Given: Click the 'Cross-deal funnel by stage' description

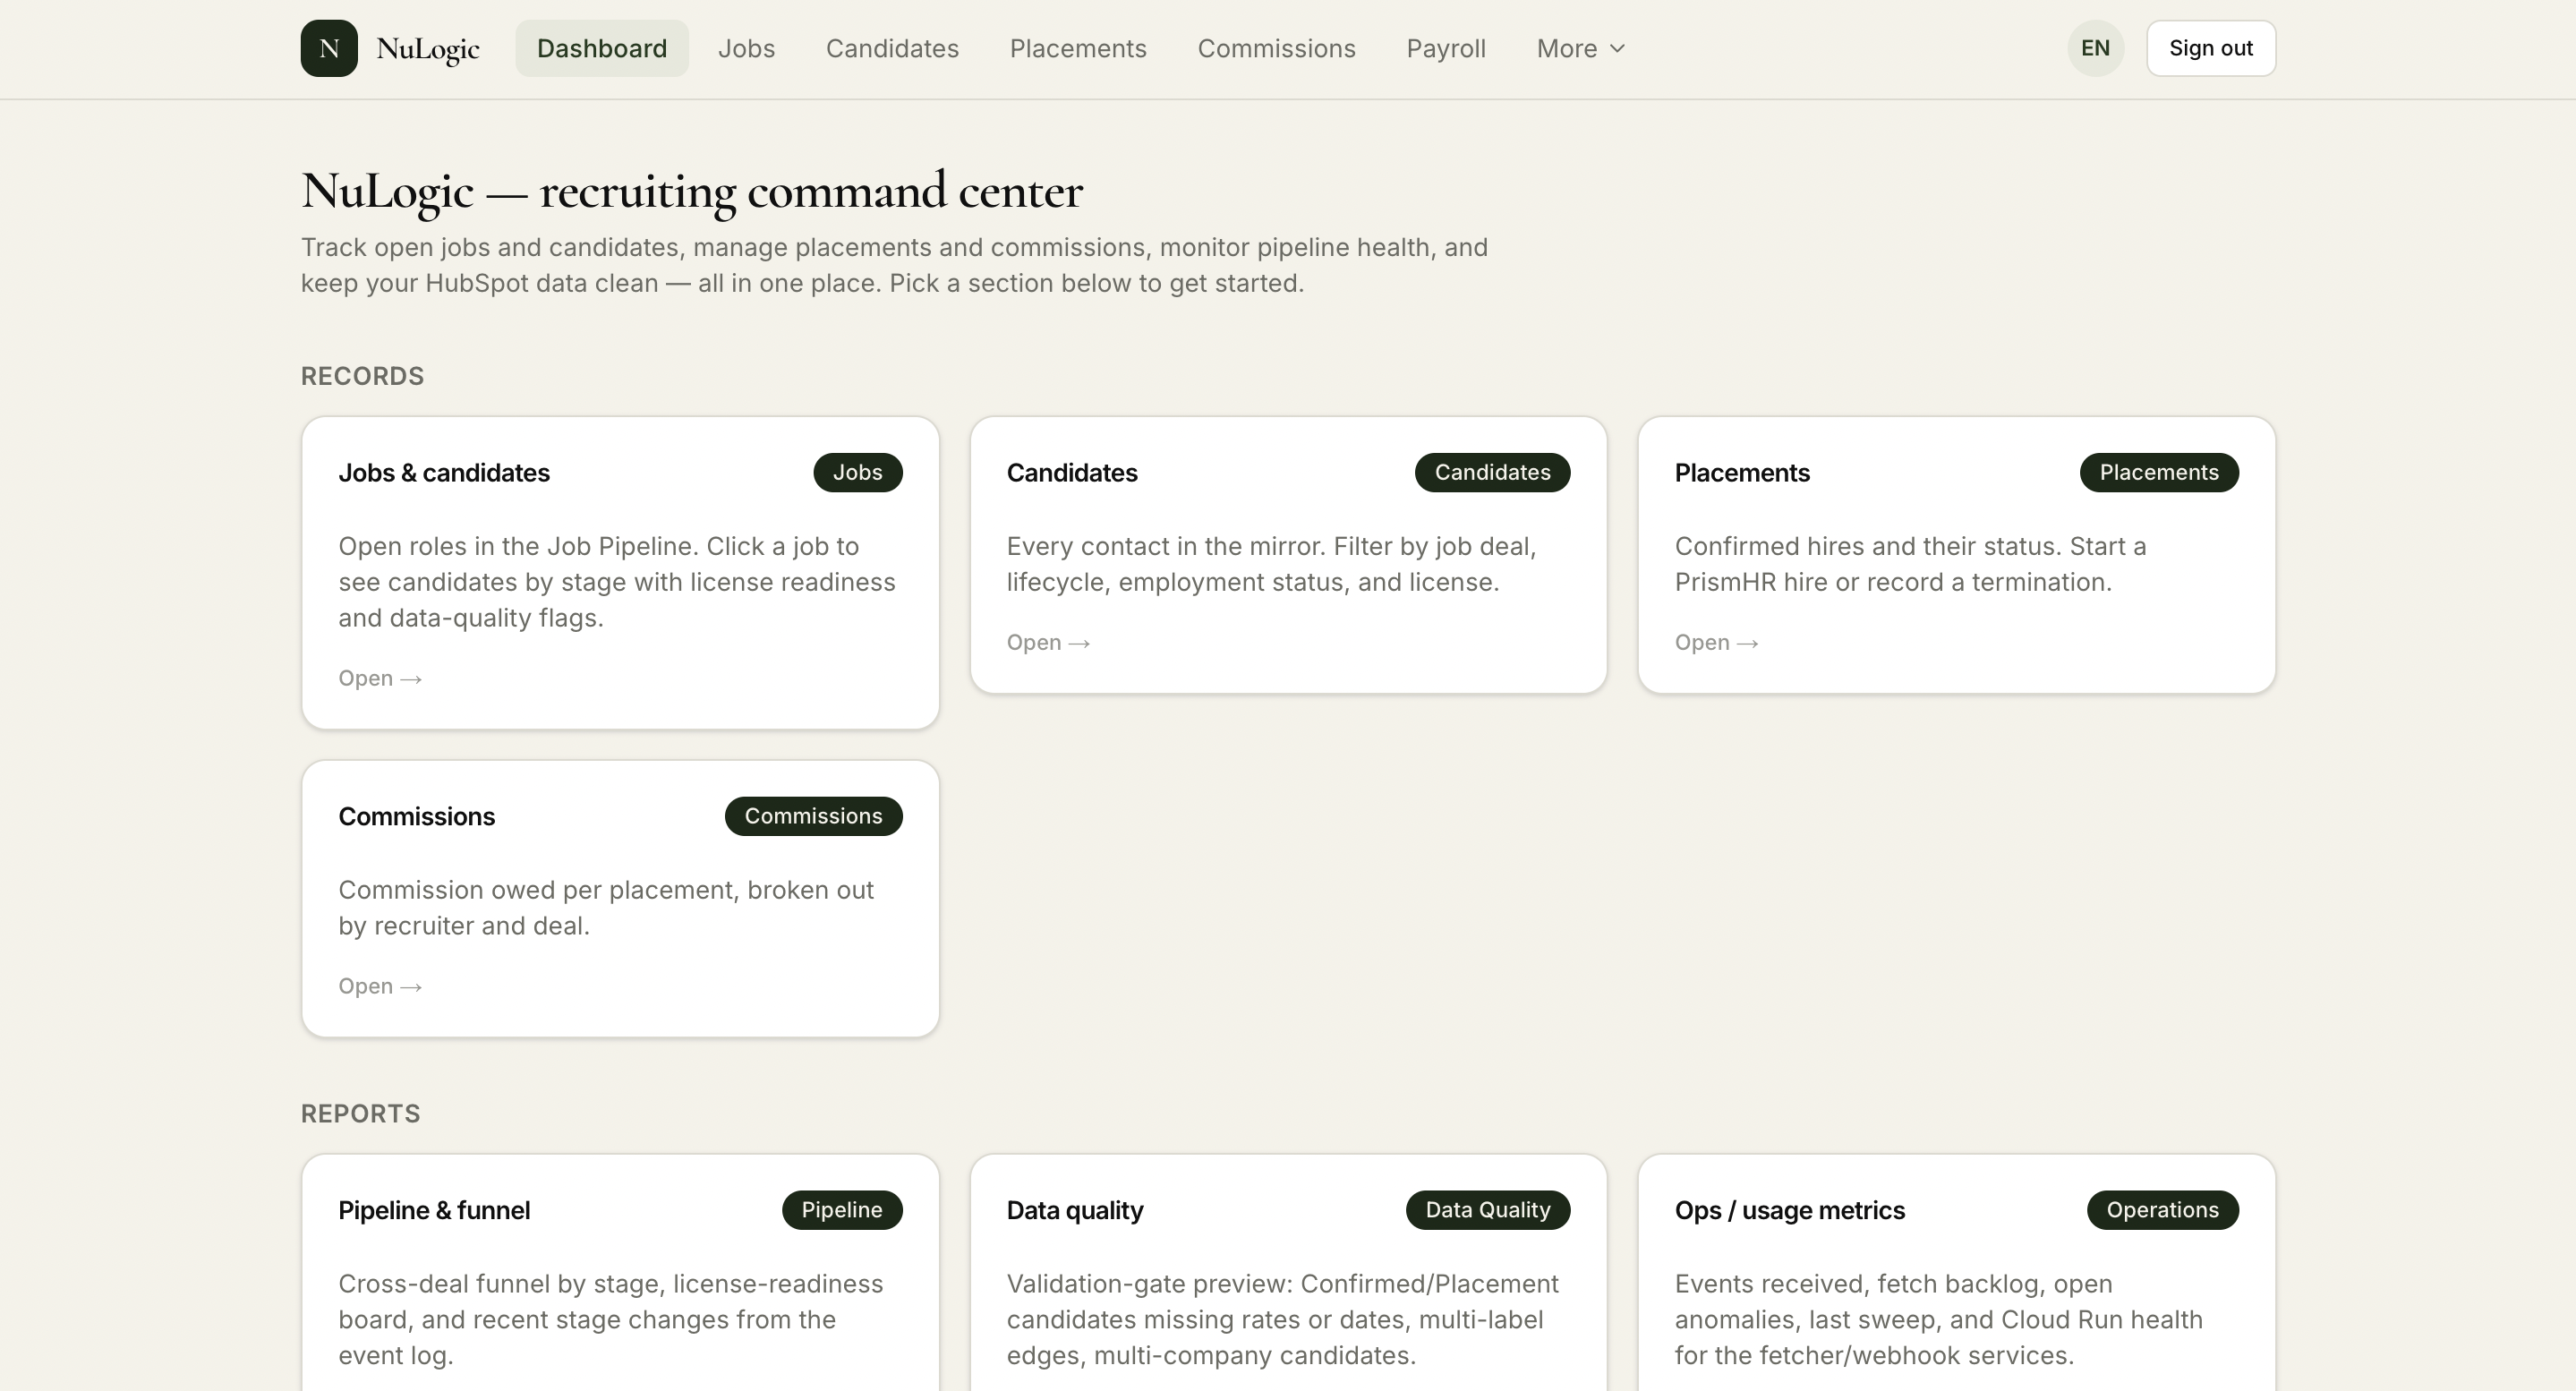Looking at the screenshot, I should 611,1320.
